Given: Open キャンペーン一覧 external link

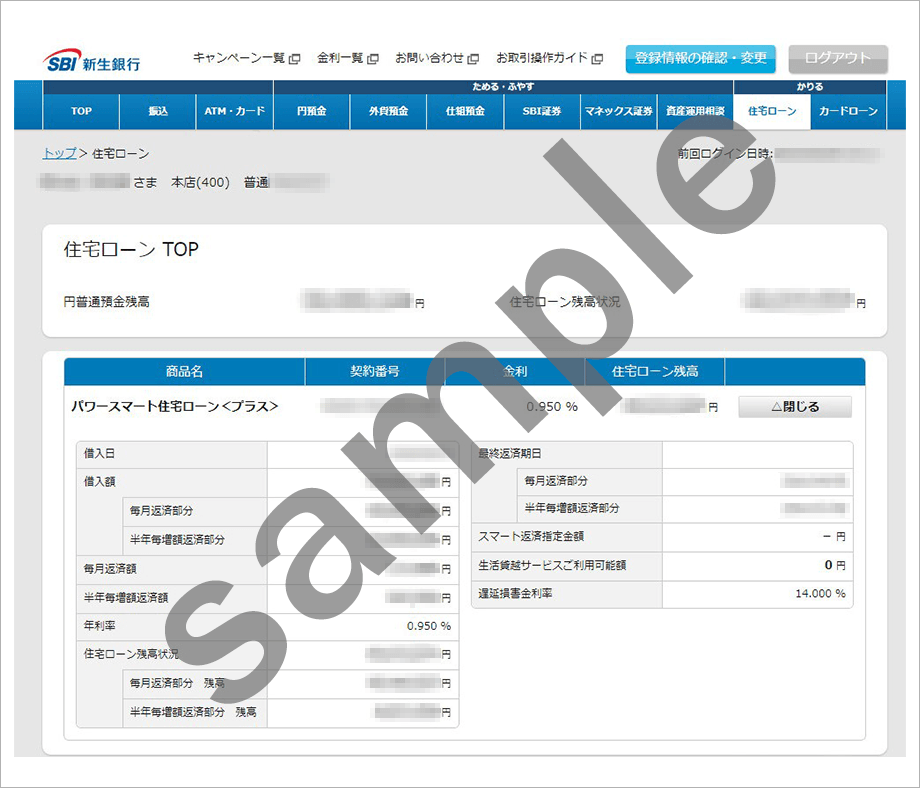Looking at the screenshot, I should click(245, 58).
